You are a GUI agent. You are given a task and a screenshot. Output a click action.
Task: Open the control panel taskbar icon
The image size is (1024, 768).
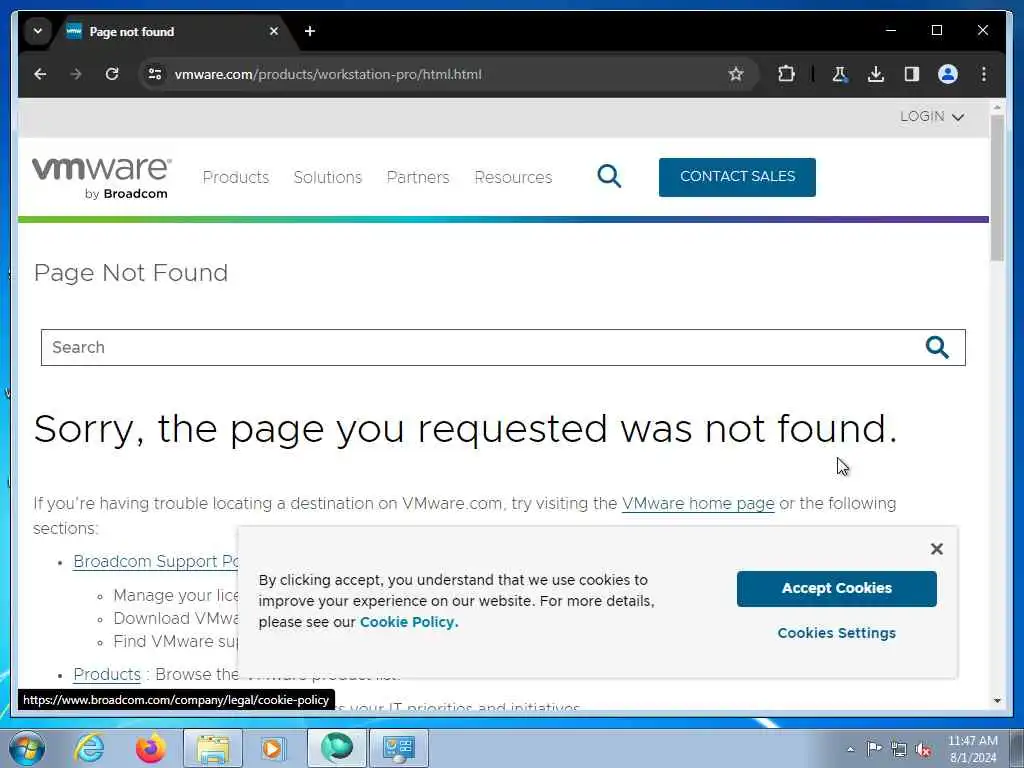pyautogui.click(x=399, y=748)
